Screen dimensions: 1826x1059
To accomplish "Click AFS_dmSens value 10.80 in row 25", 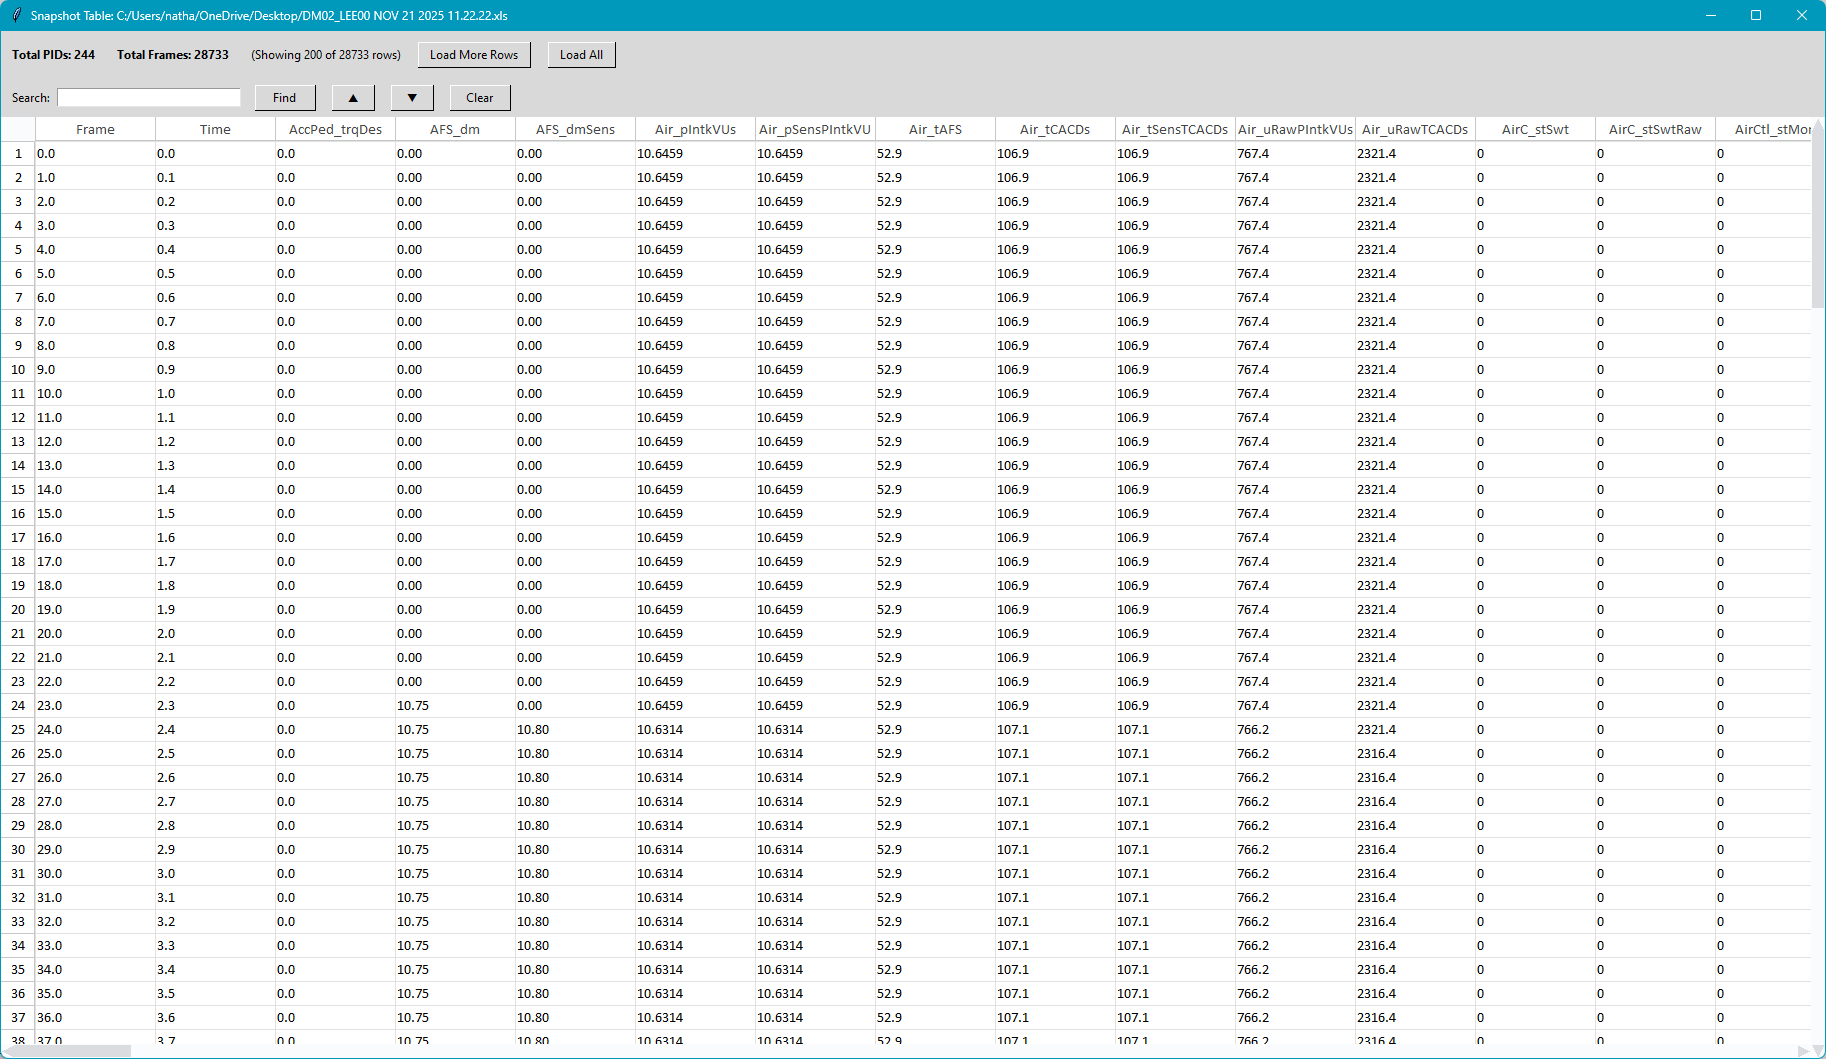I will coord(575,730).
